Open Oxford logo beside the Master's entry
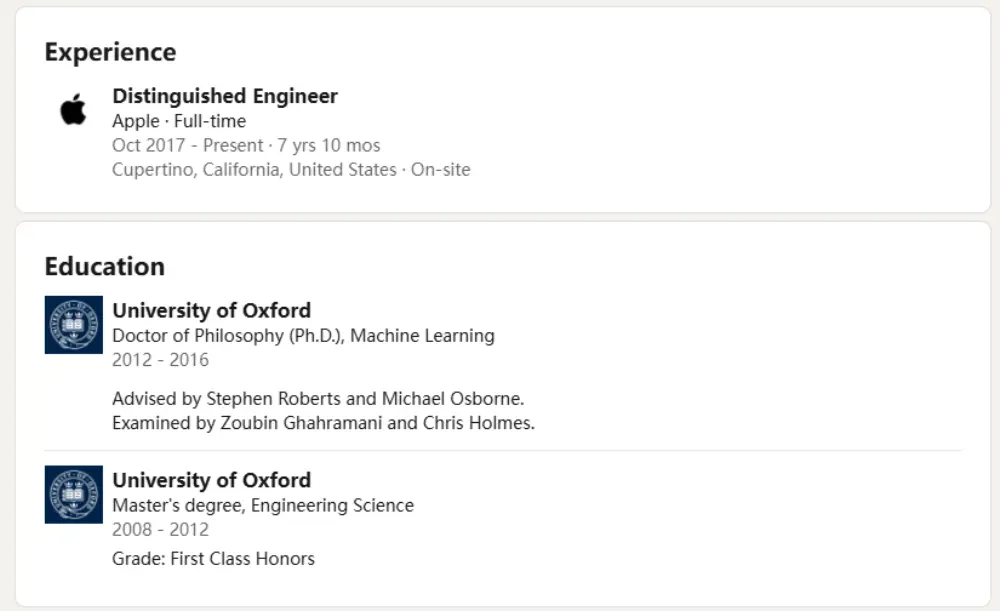Viewport: 1000px width, 611px height. 73,494
